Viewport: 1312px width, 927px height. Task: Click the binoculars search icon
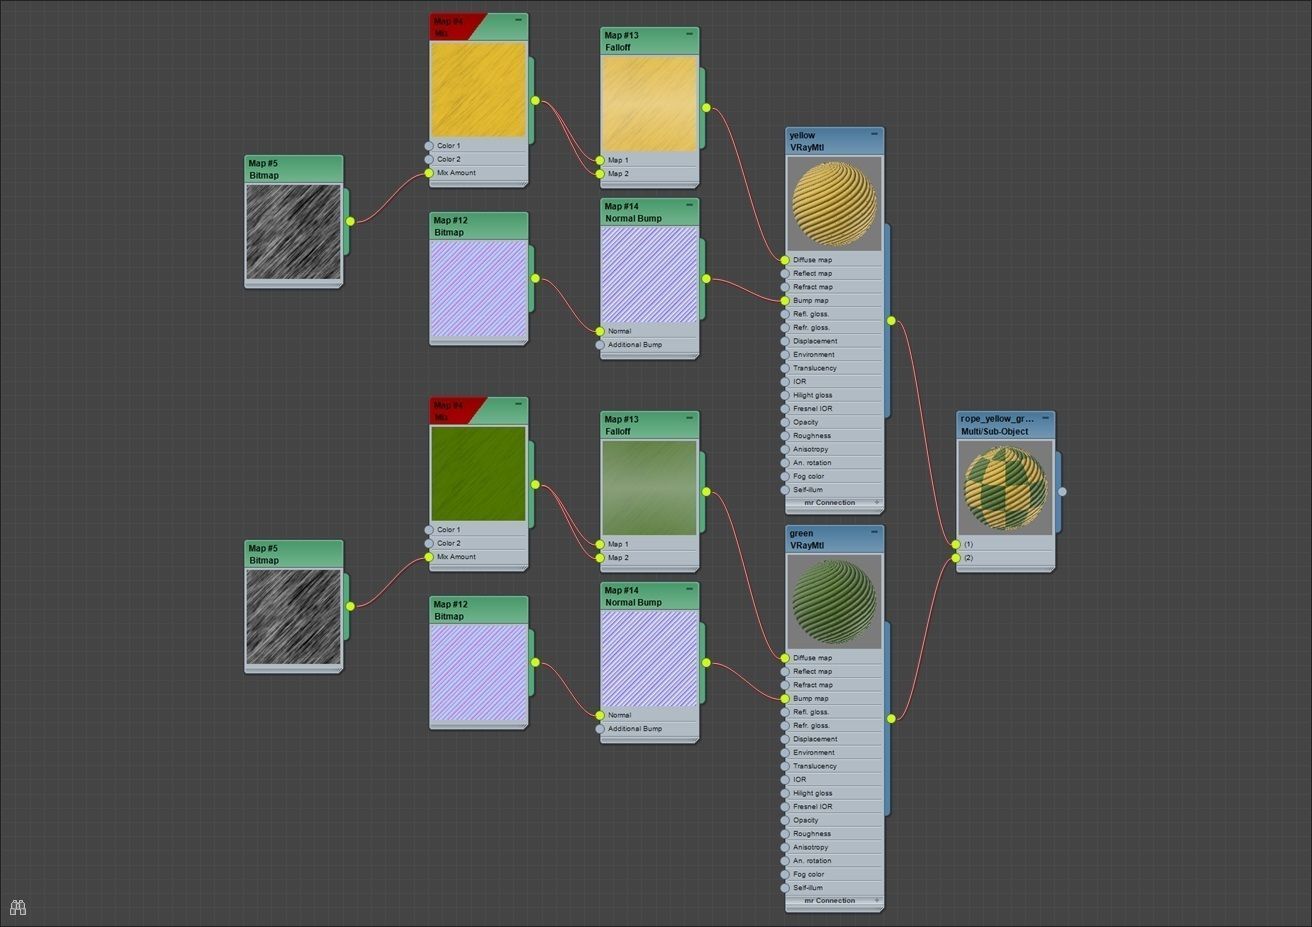point(17,907)
